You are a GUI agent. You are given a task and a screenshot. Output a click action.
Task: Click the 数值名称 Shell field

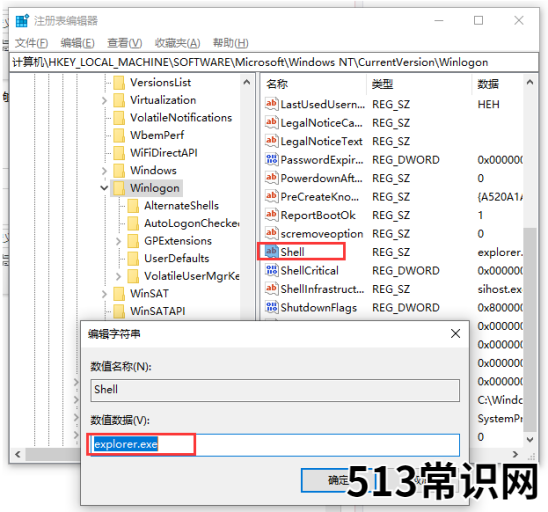tap(275, 390)
